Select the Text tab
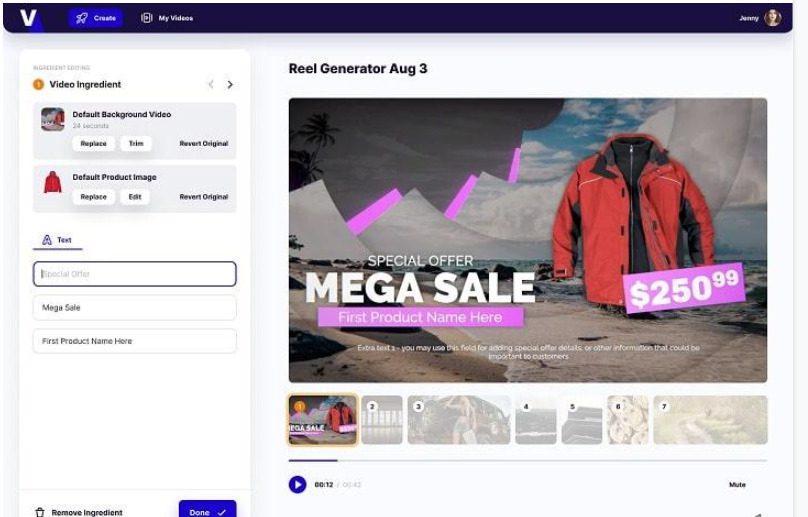808x517 pixels. 57,240
